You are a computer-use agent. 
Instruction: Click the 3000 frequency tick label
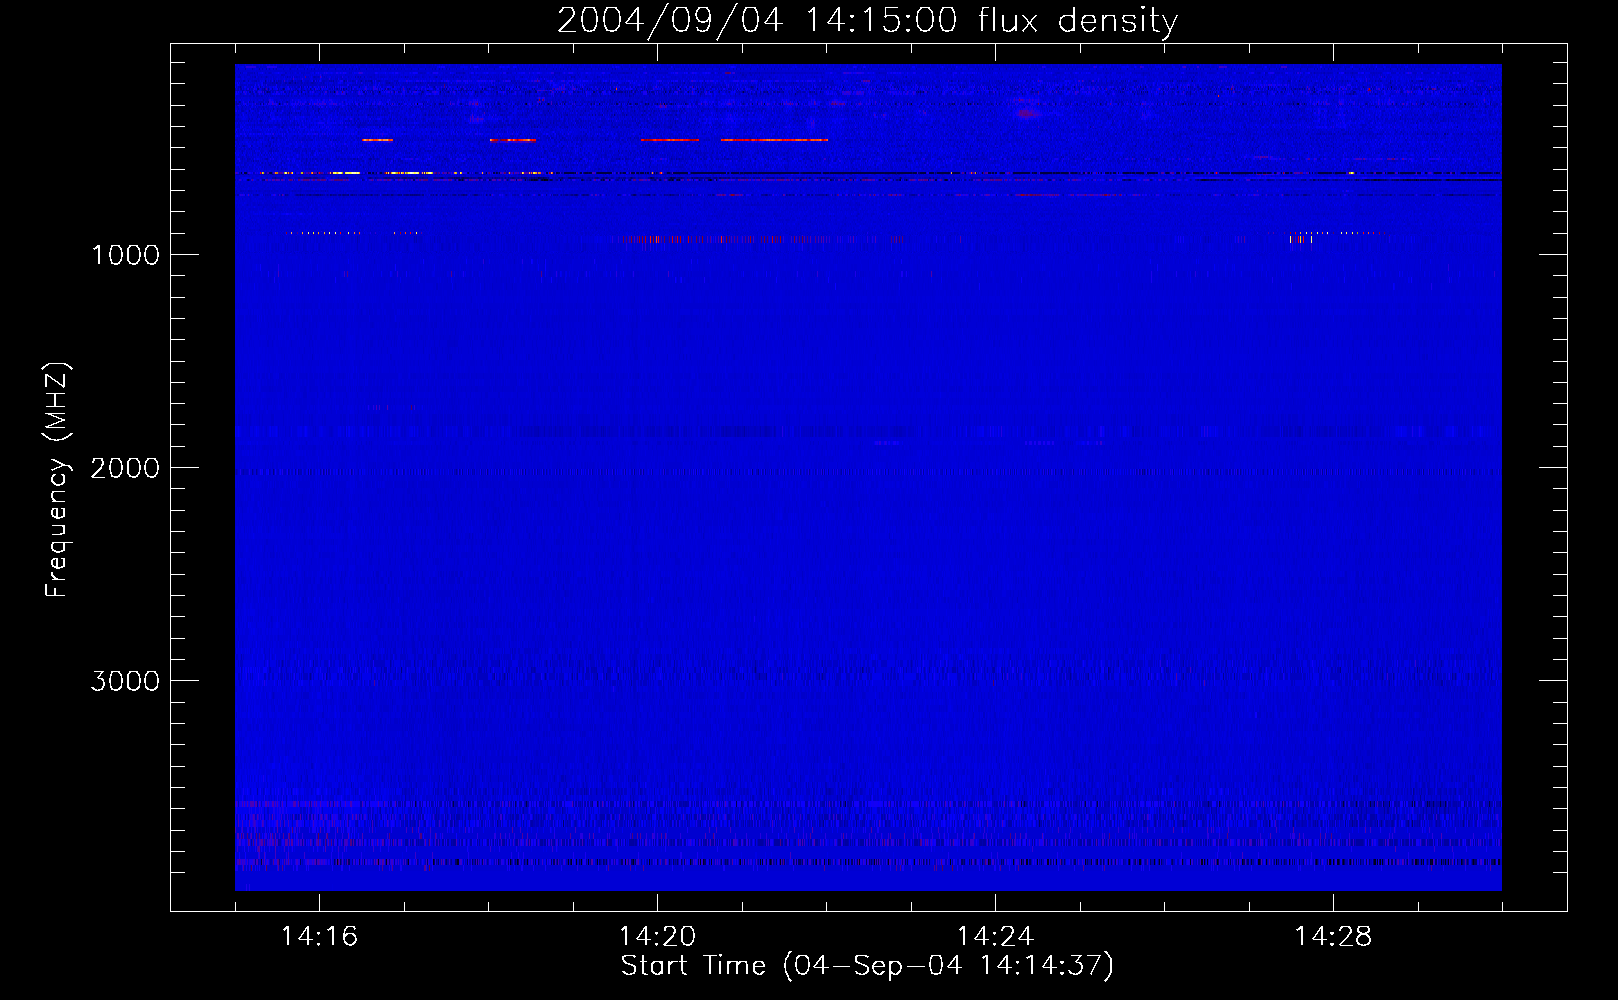[125, 681]
